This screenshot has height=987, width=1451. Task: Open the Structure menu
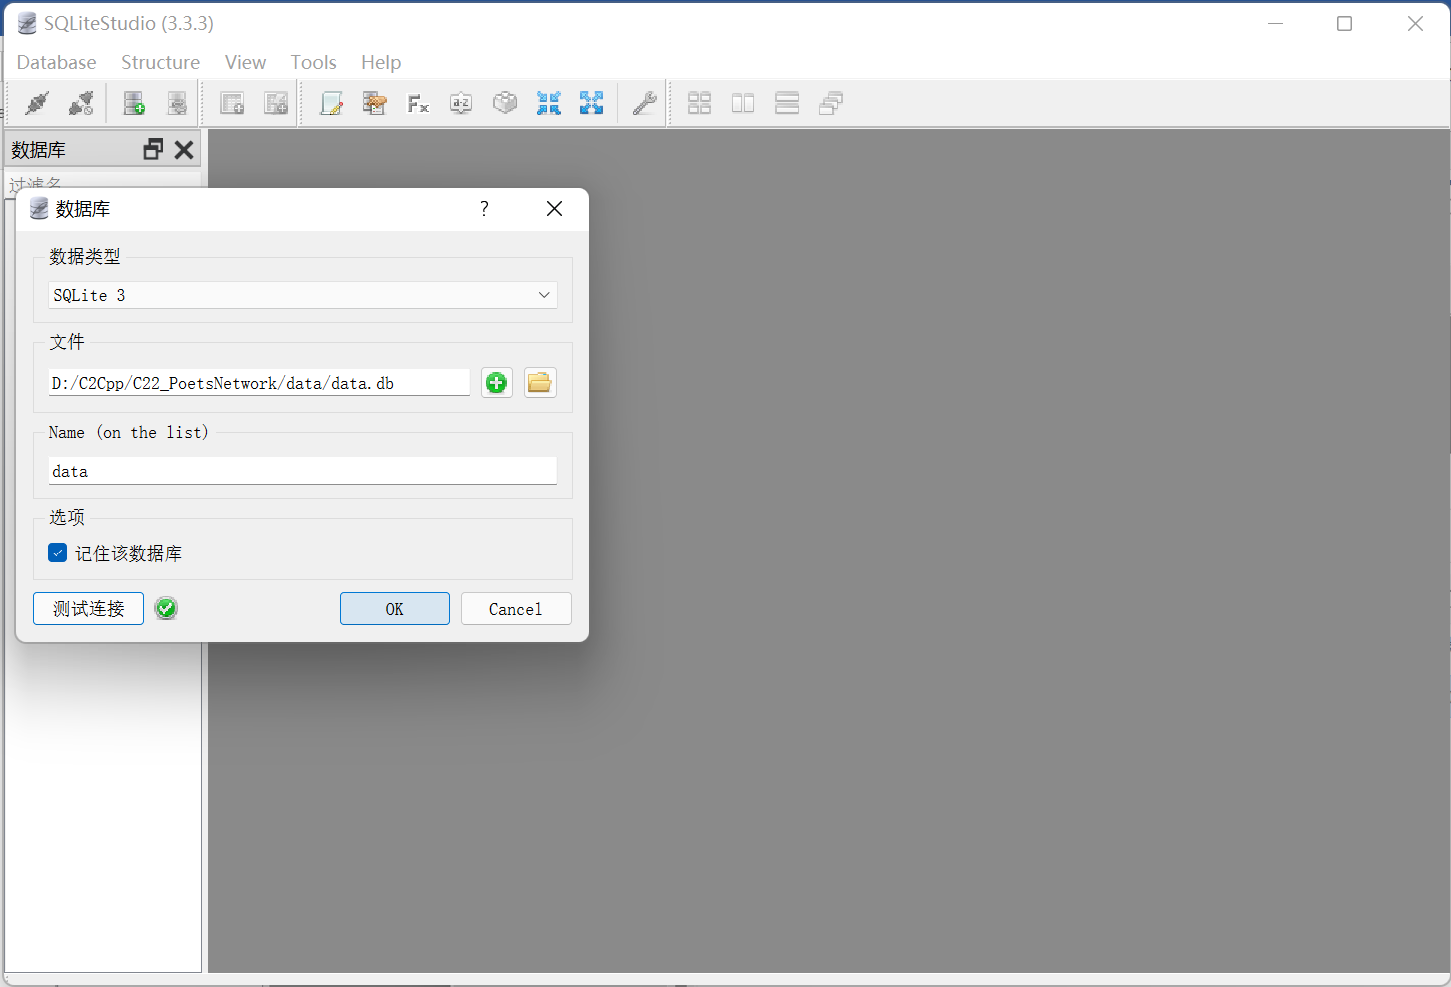click(x=160, y=62)
